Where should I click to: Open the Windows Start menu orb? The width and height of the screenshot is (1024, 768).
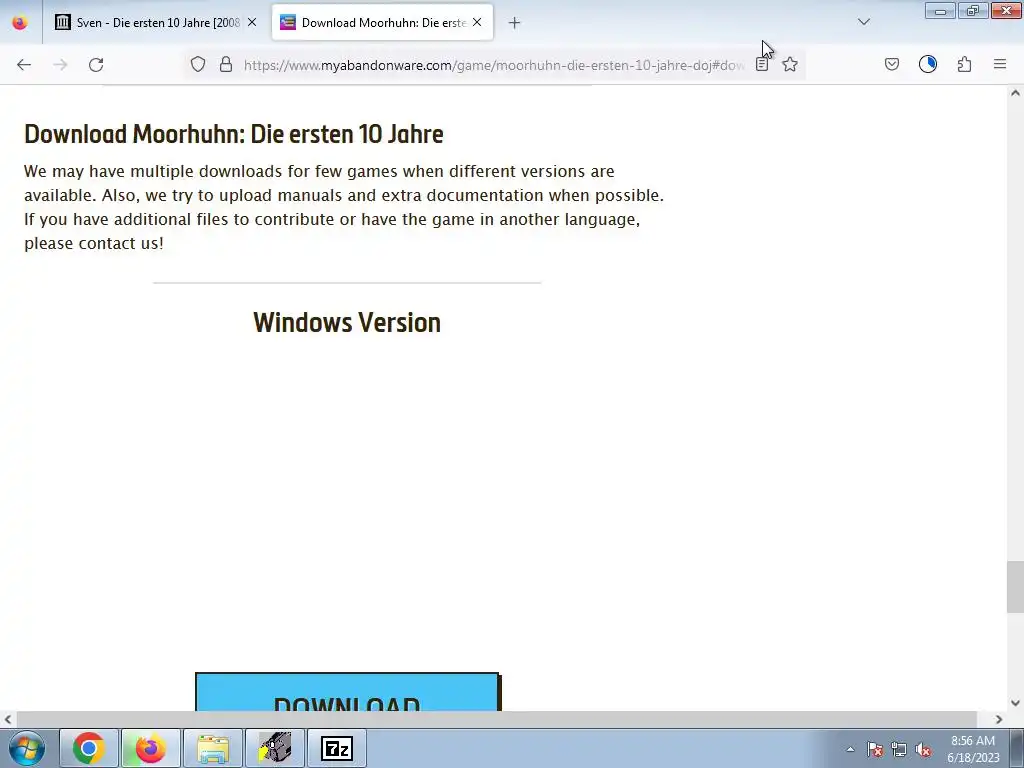27,748
